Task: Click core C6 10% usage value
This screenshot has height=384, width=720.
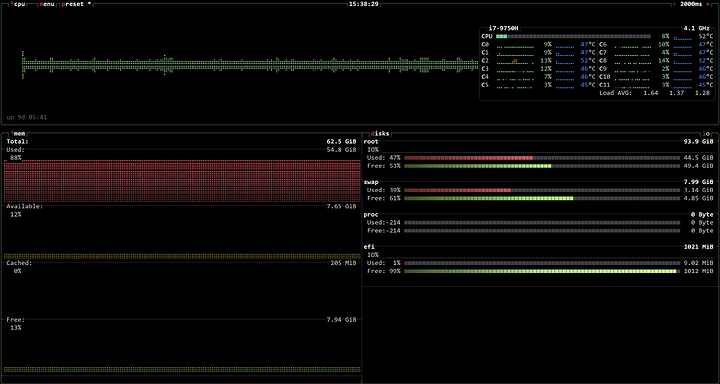Action: pos(664,45)
